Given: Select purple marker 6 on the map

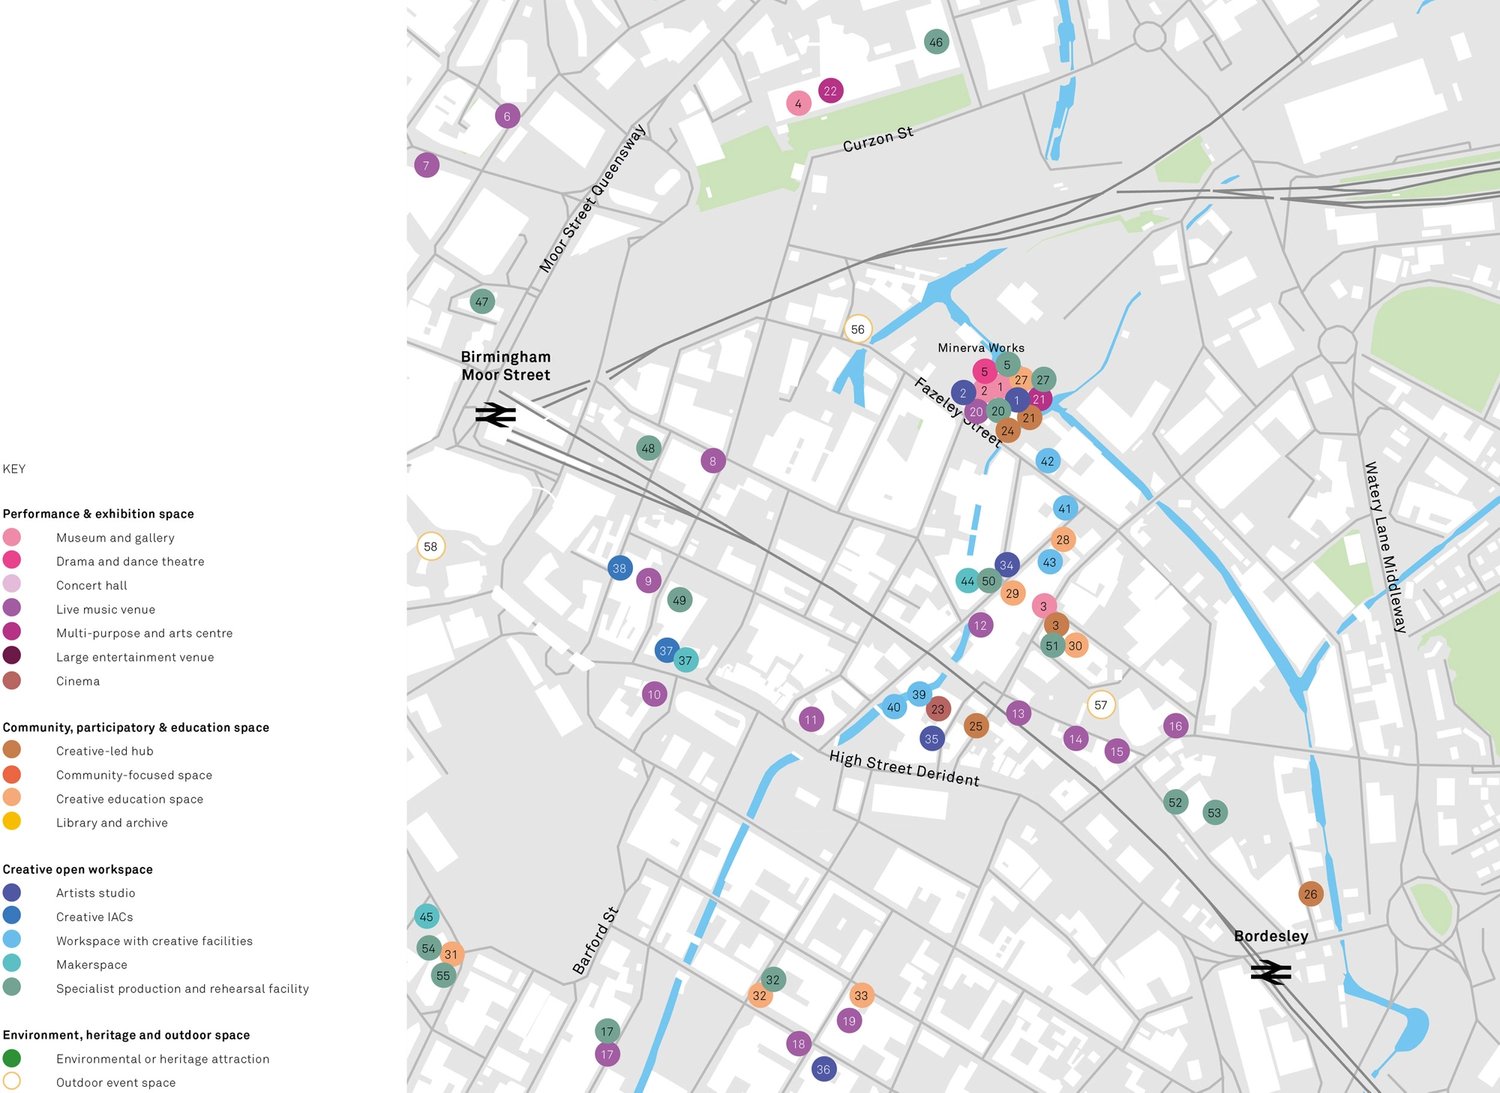Looking at the screenshot, I should click(507, 116).
